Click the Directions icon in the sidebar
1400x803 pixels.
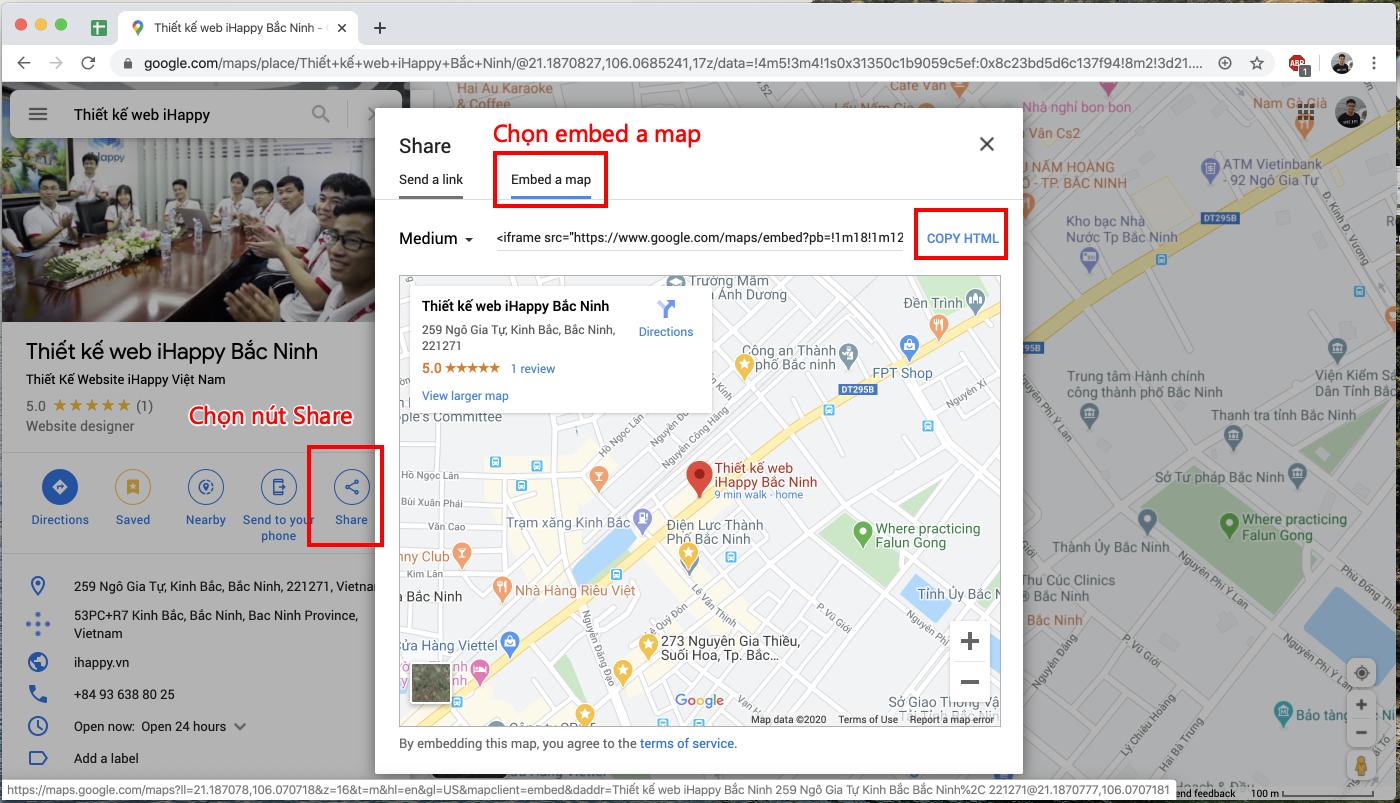[x=60, y=487]
